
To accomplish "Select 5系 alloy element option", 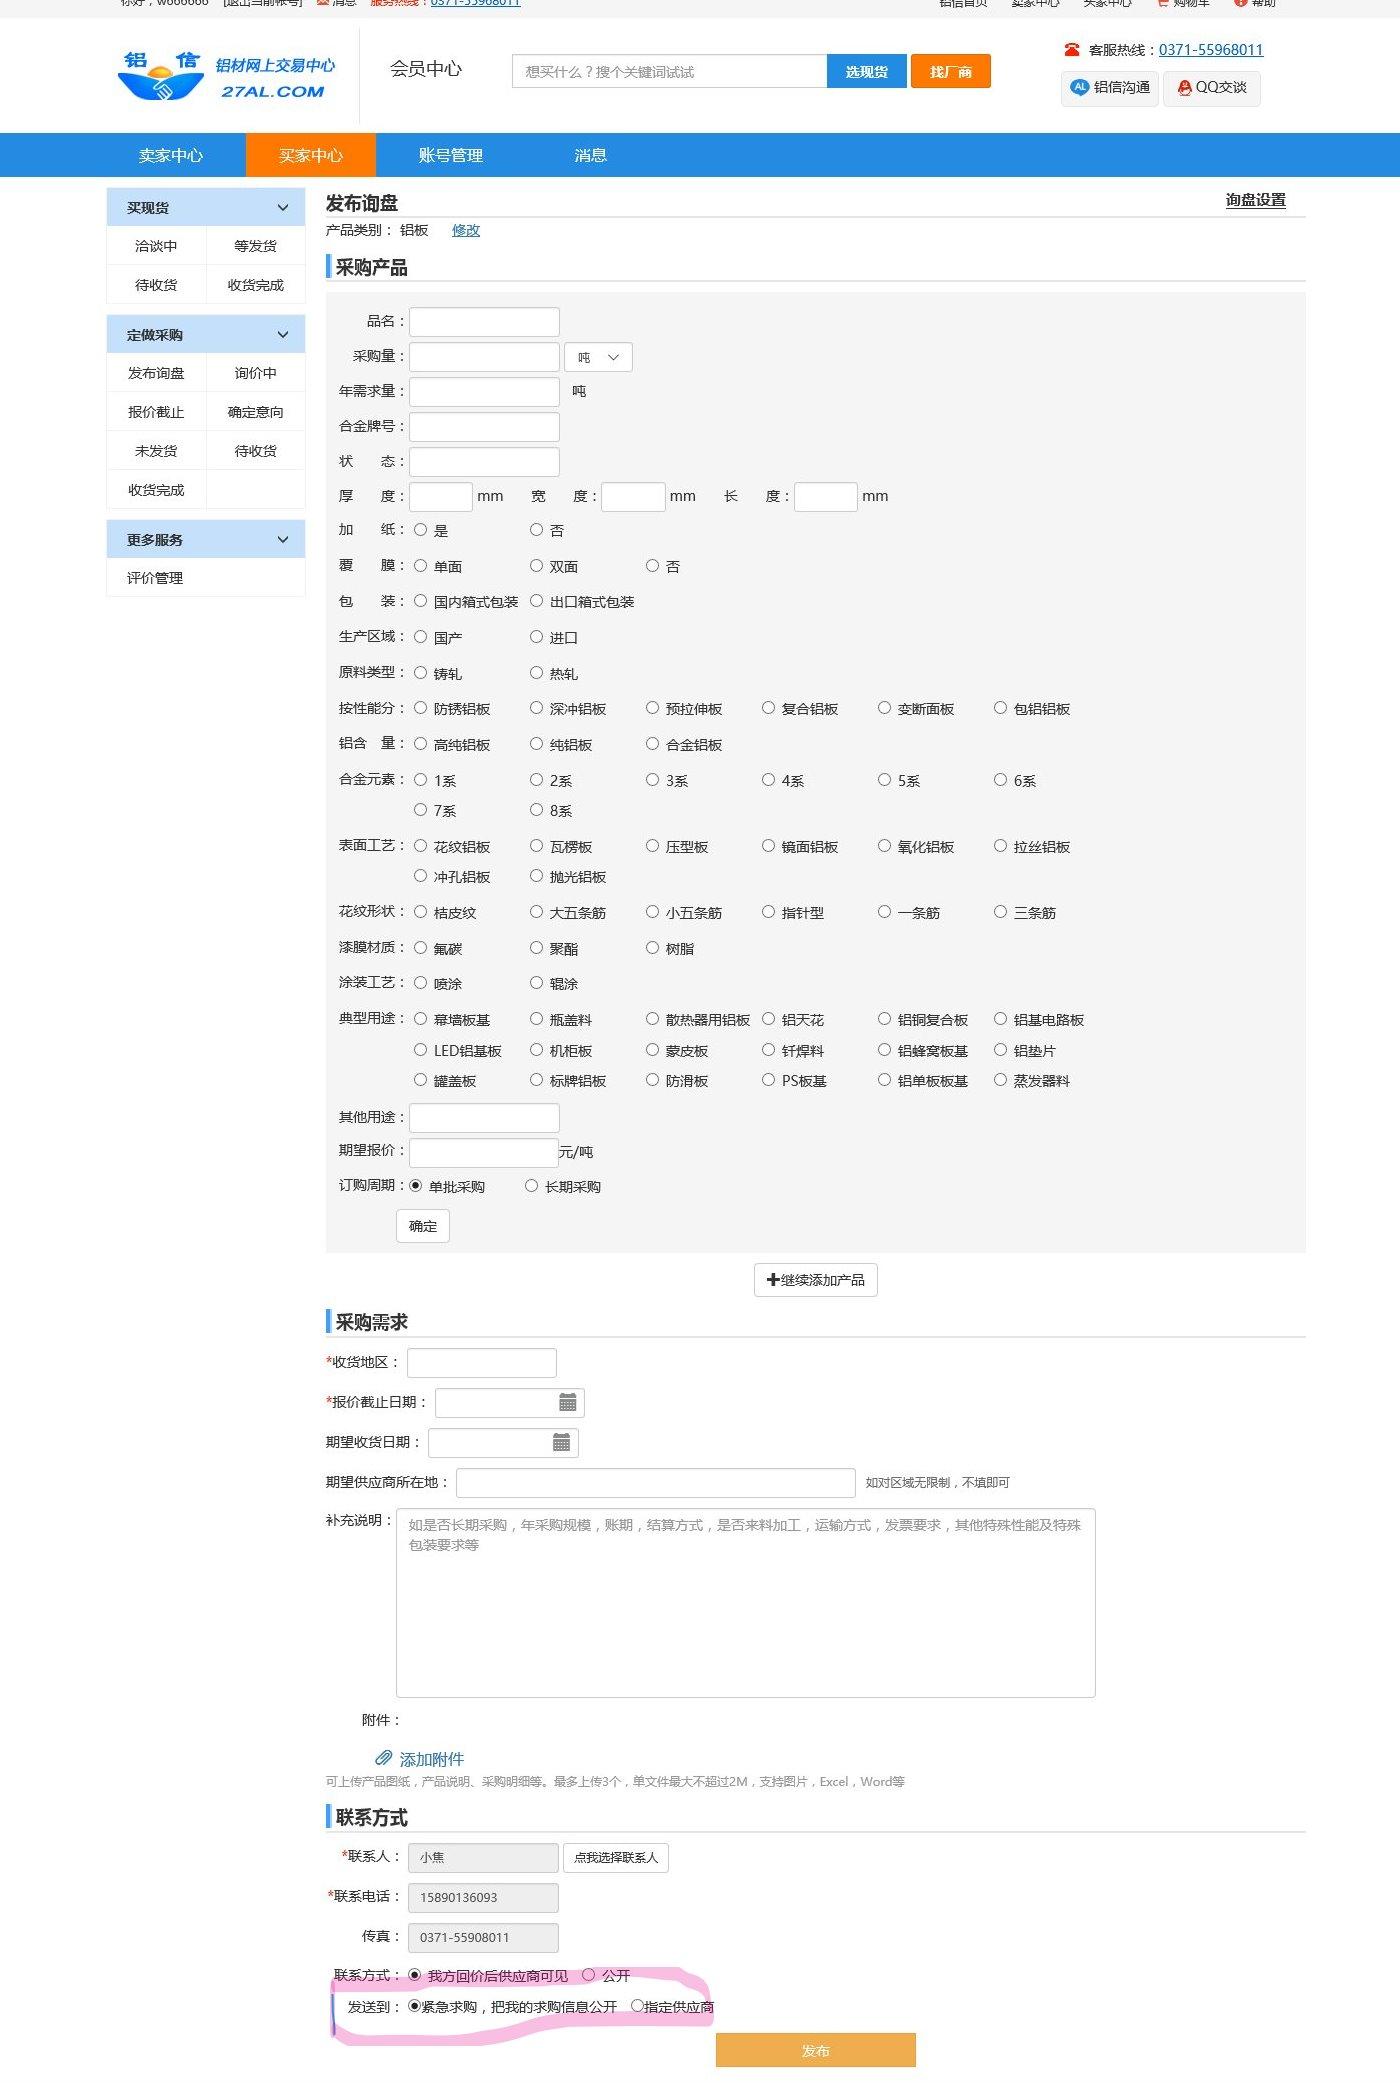I will pos(885,780).
